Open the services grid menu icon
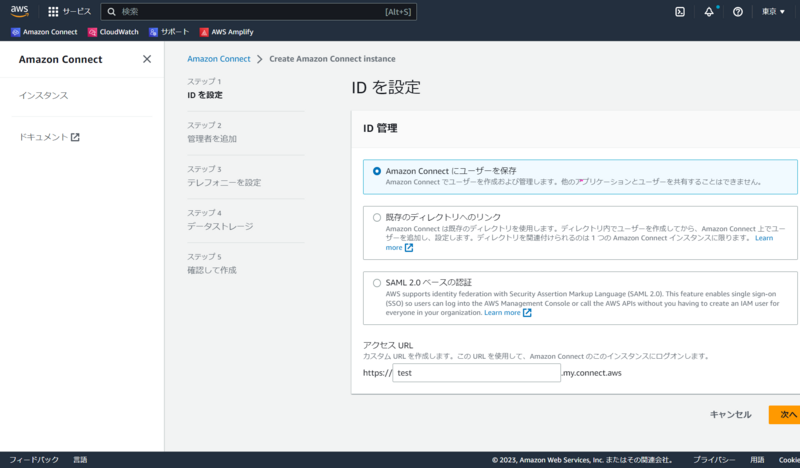The image size is (800, 468). (53, 12)
